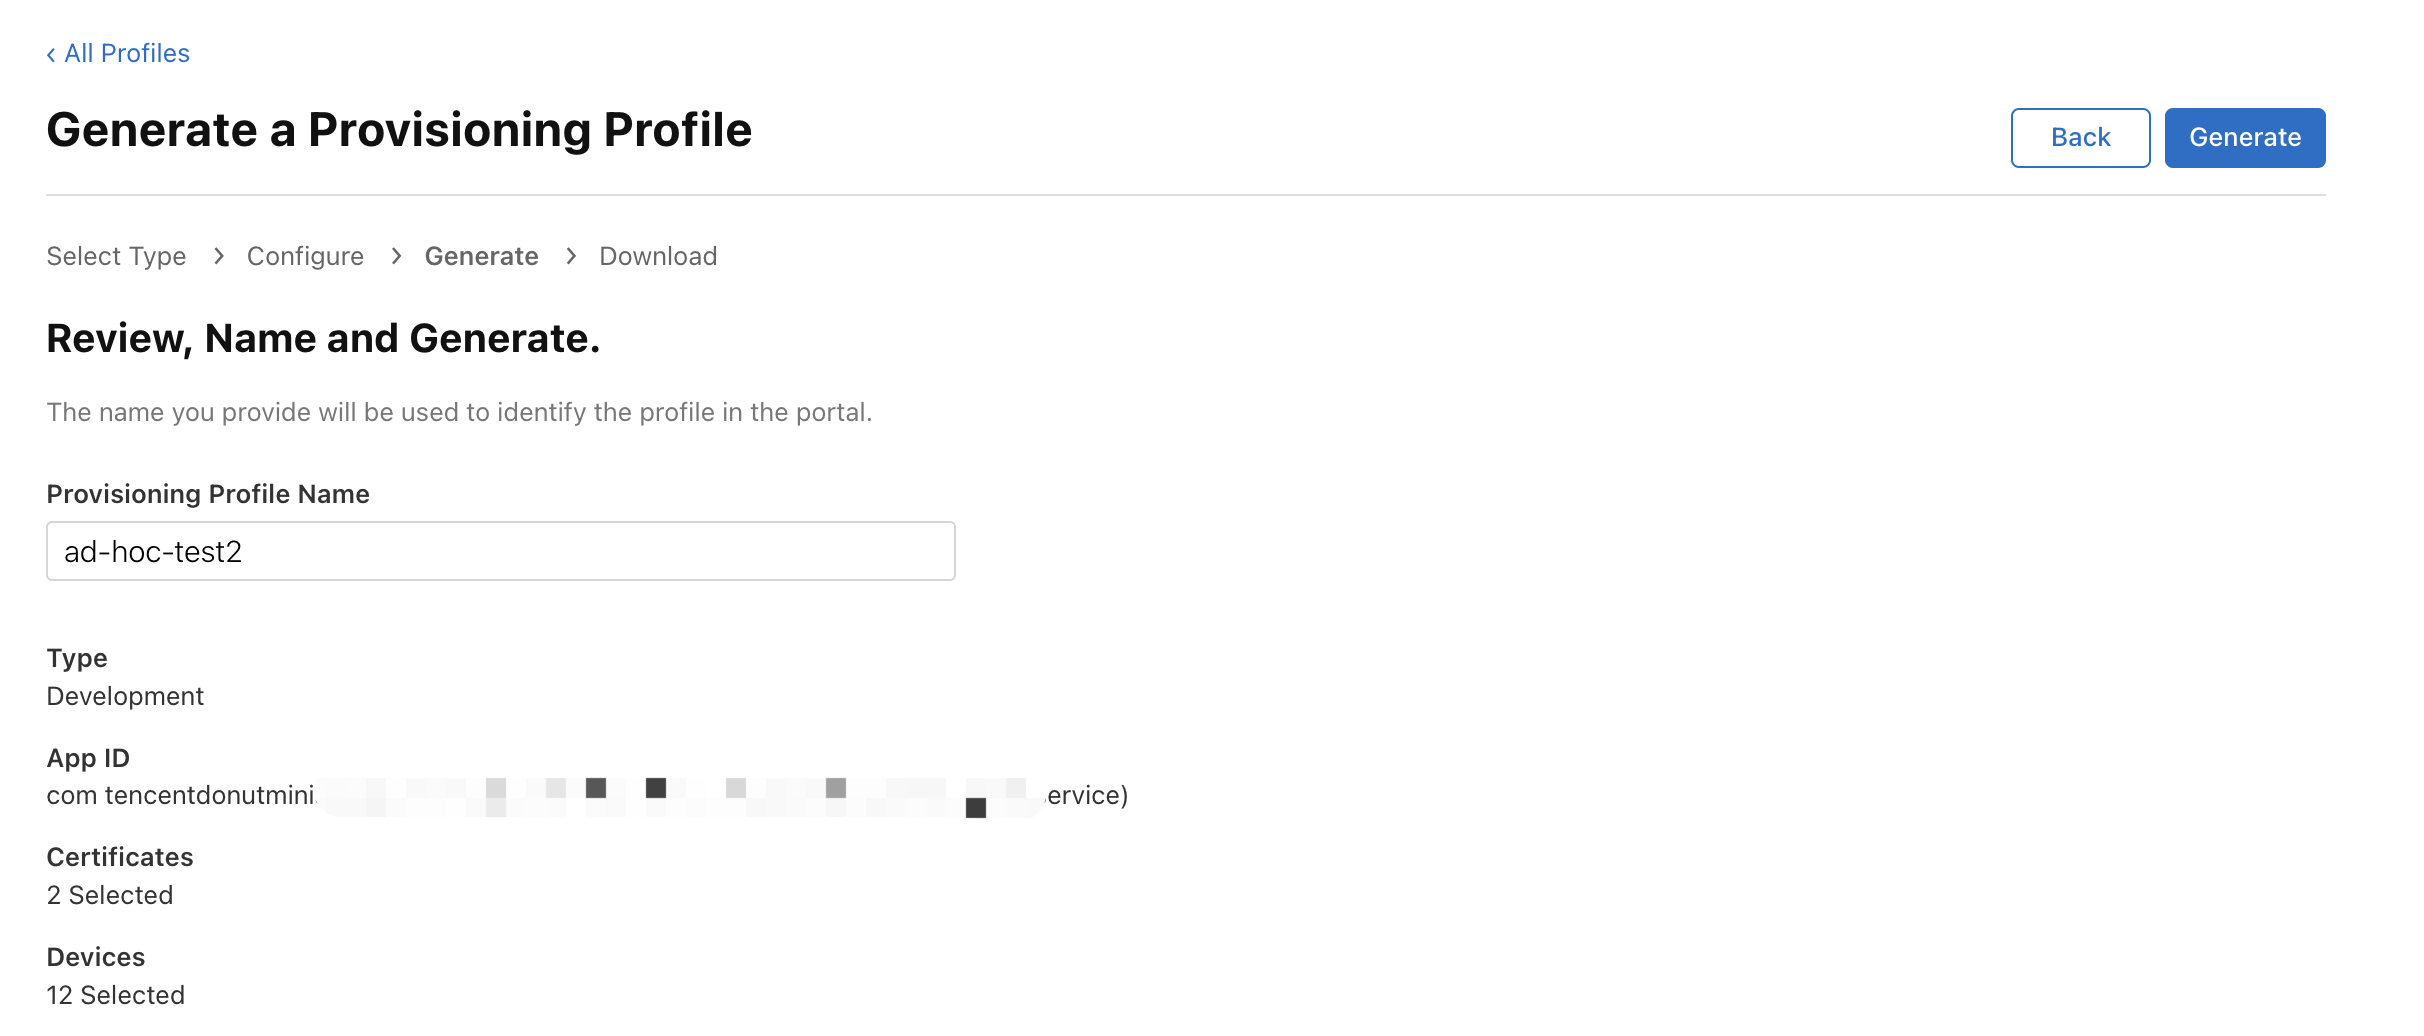This screenshot has height=1036, width=2424.
Task: Click the blue Generate button
Action: click(x=2244, y=138)
